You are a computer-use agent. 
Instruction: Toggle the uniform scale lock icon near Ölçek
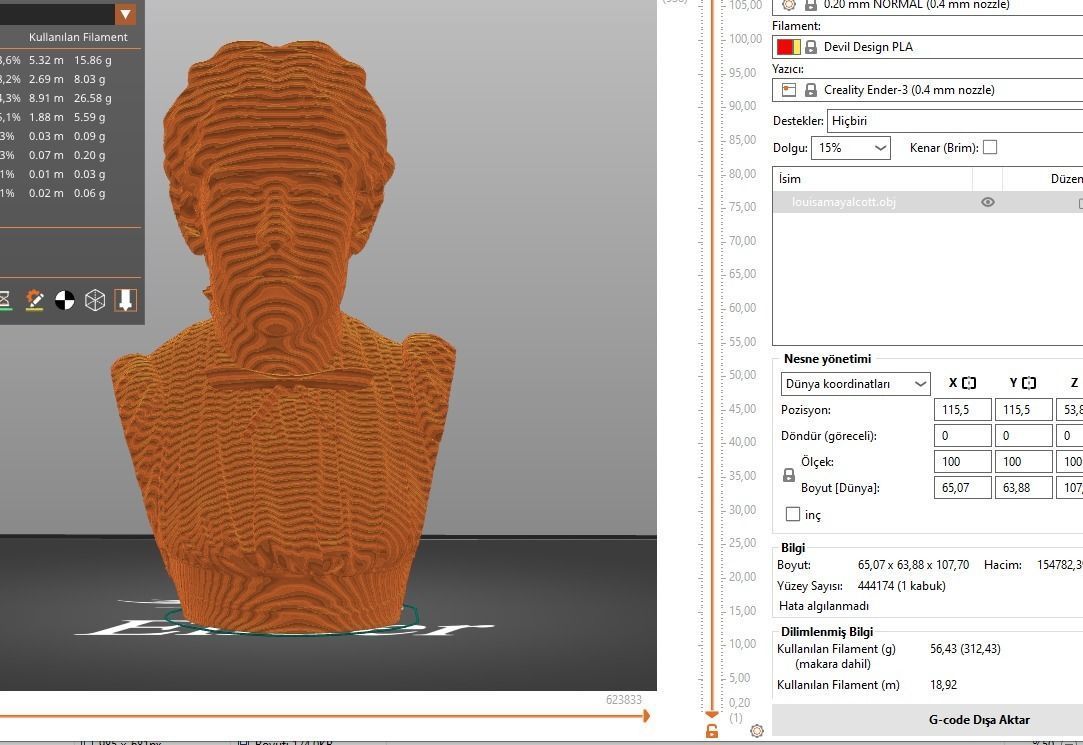(x=789, y=475)
